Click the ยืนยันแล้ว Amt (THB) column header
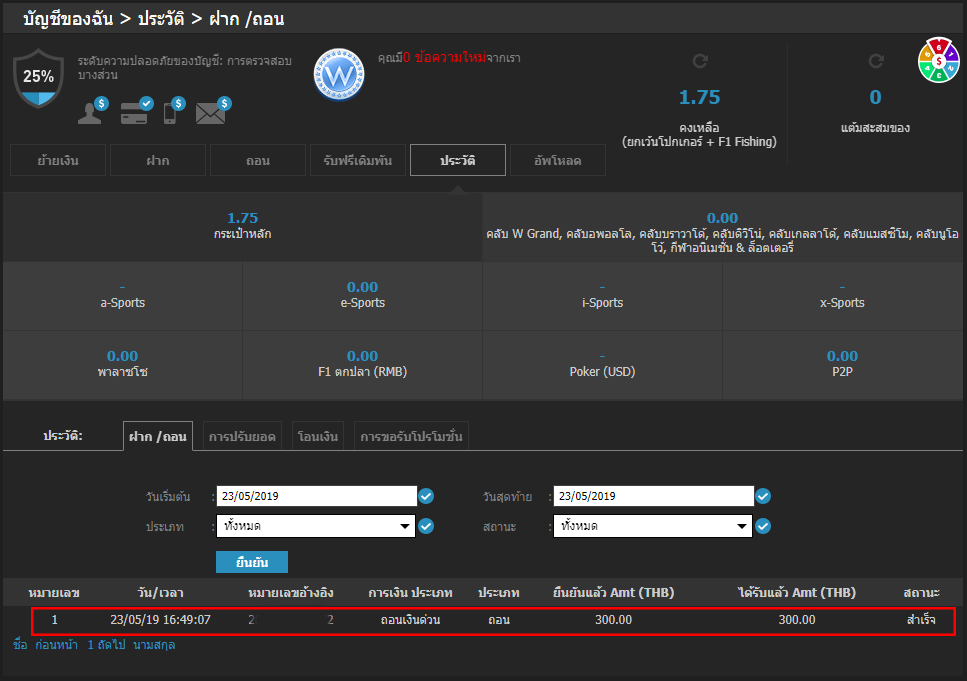967x681 pixels. tap(614, 593)
